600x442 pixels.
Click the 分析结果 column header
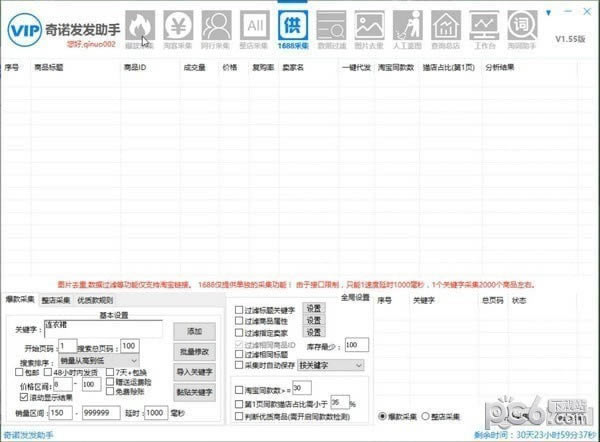(500, 67)
